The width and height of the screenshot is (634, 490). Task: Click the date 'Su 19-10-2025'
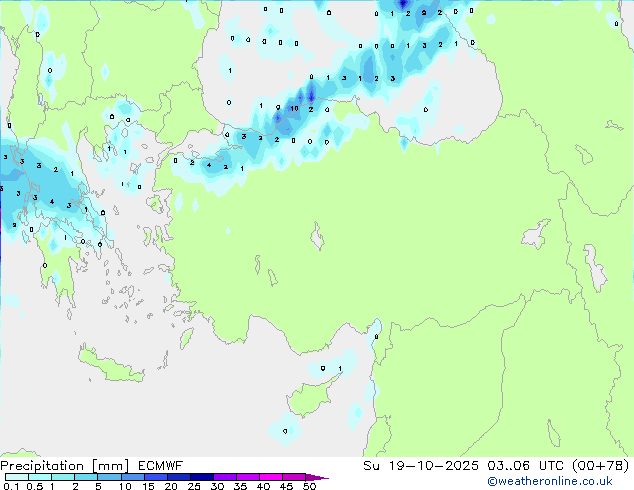[421, 466]
